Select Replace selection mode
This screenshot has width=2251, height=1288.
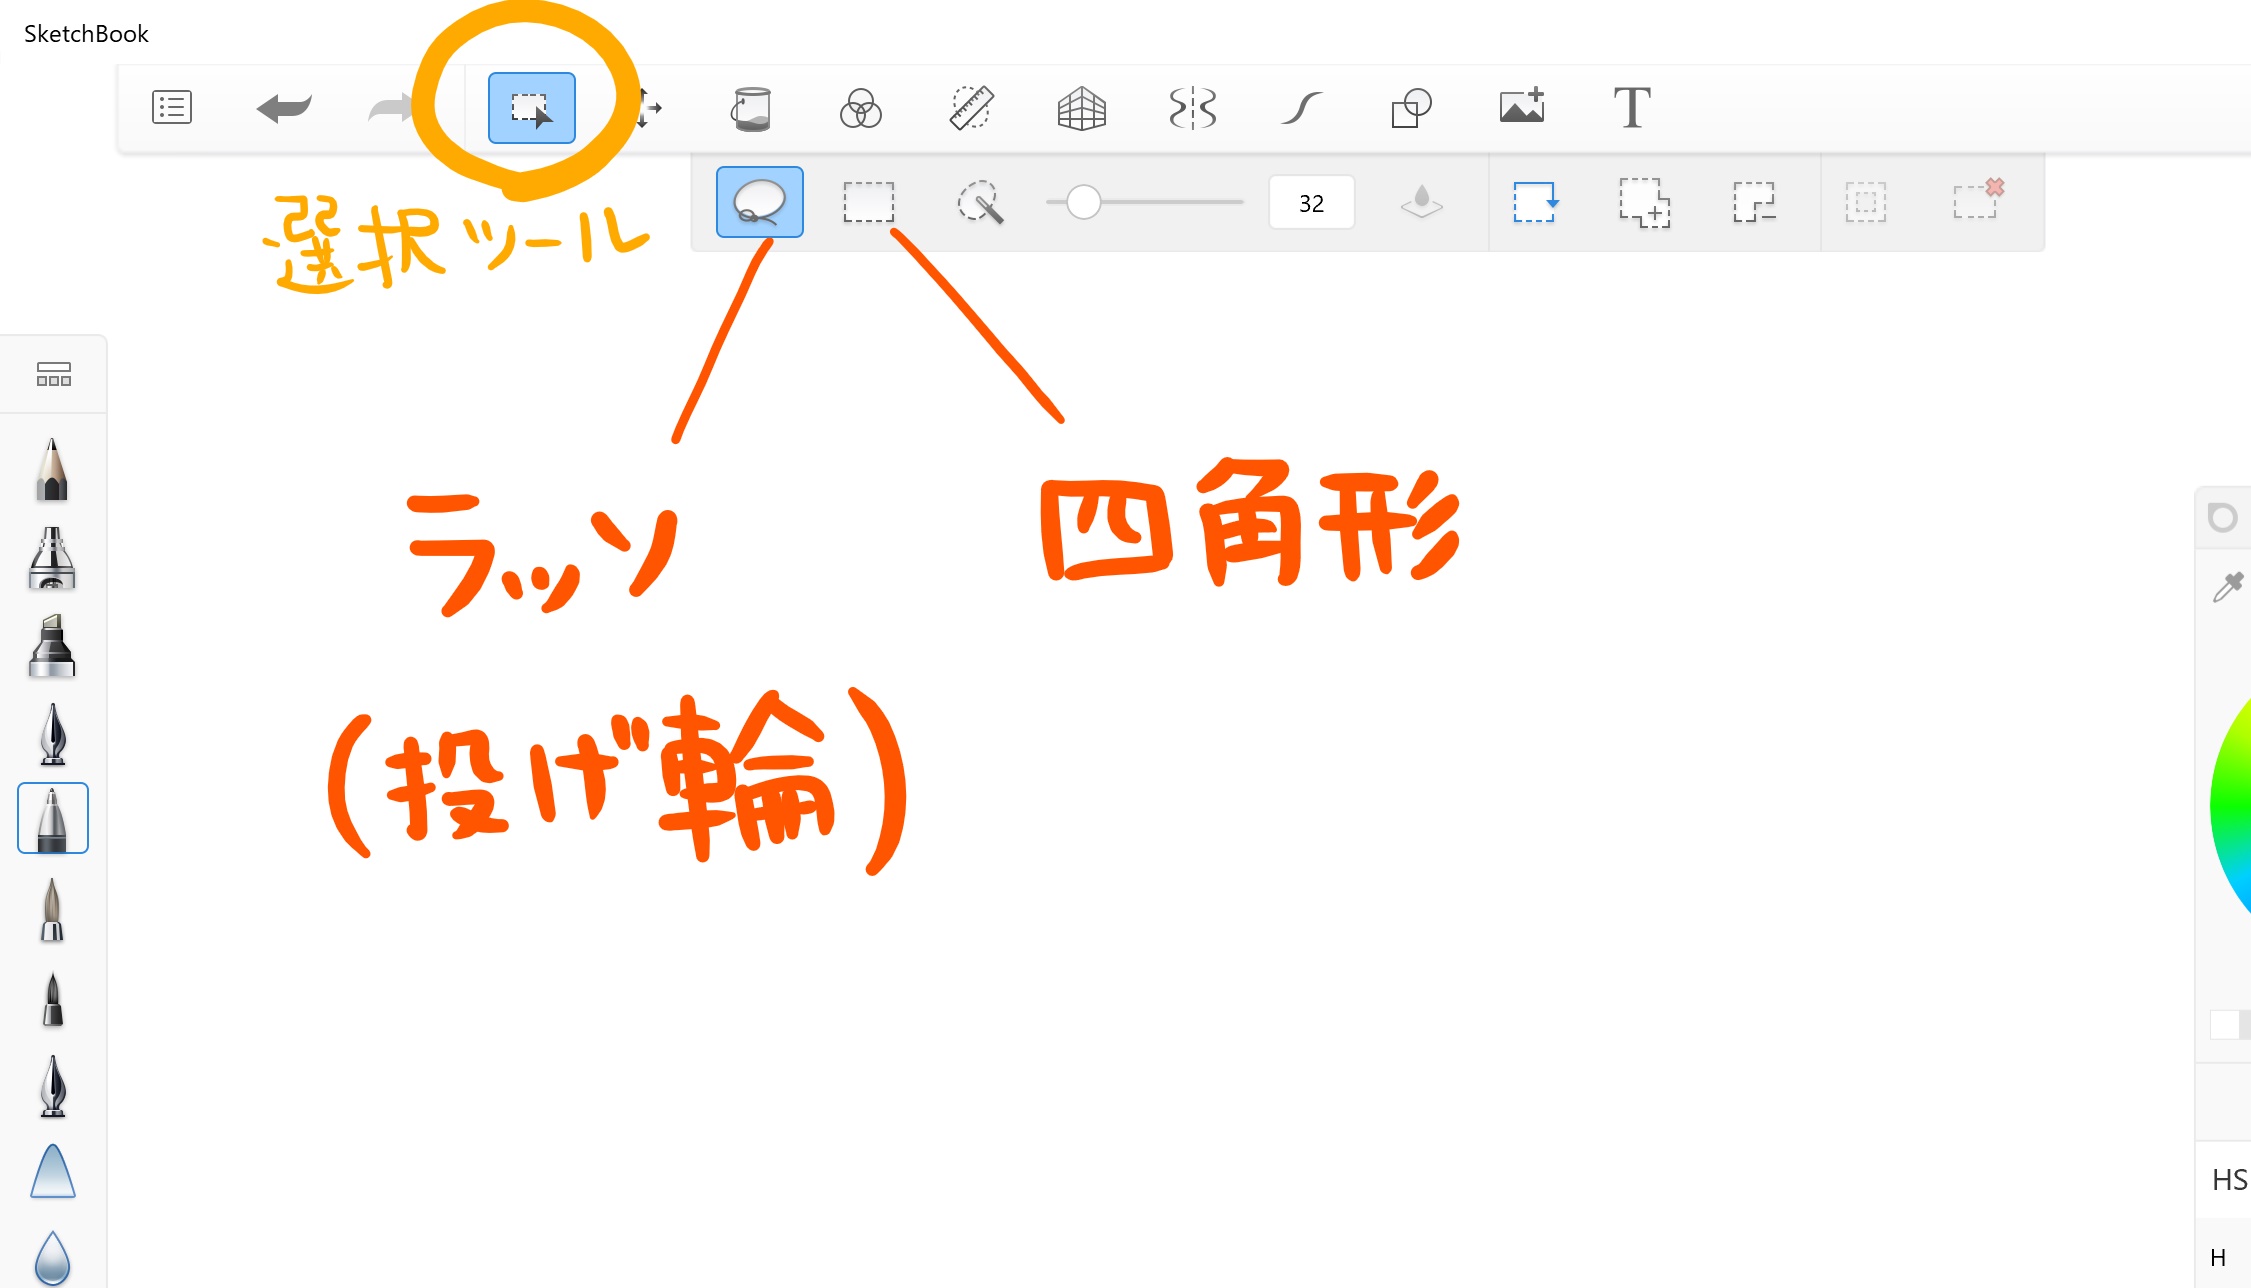1535,202
